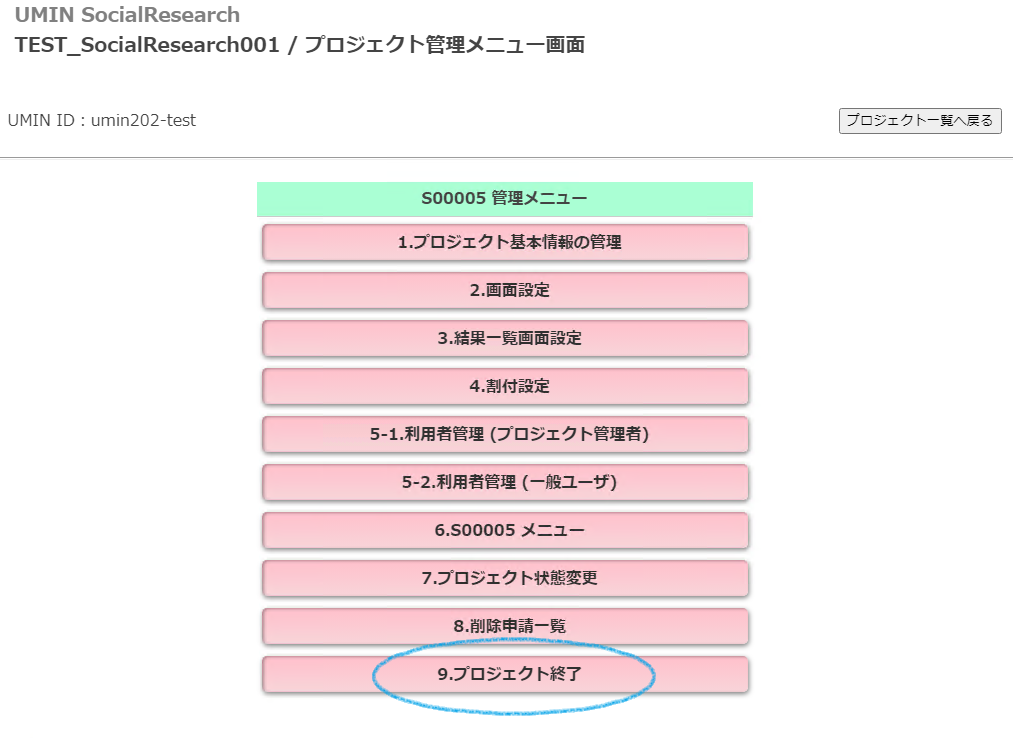Open 5-2.利用者管理 (一般ユーザ)
This screenshot has width=1013, height=738.
(505, 482)
